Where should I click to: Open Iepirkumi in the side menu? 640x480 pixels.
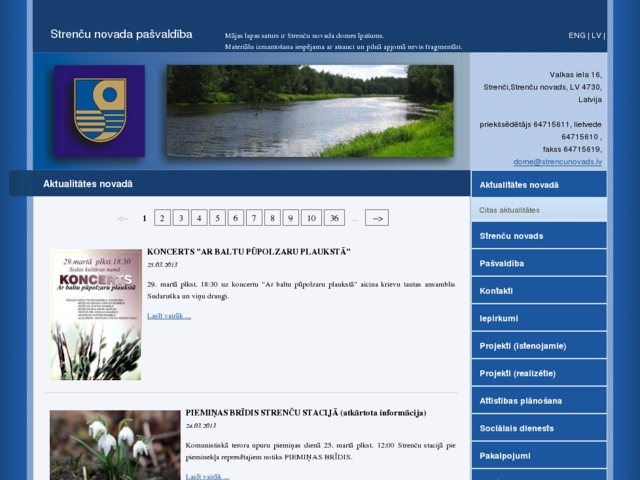[x=539, y=318]
